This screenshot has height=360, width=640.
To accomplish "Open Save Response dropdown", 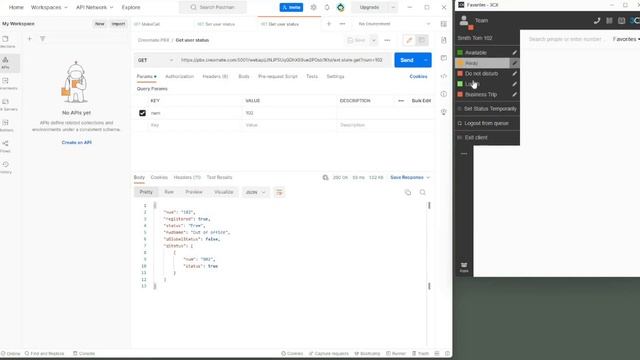I will tap(410, 178).
